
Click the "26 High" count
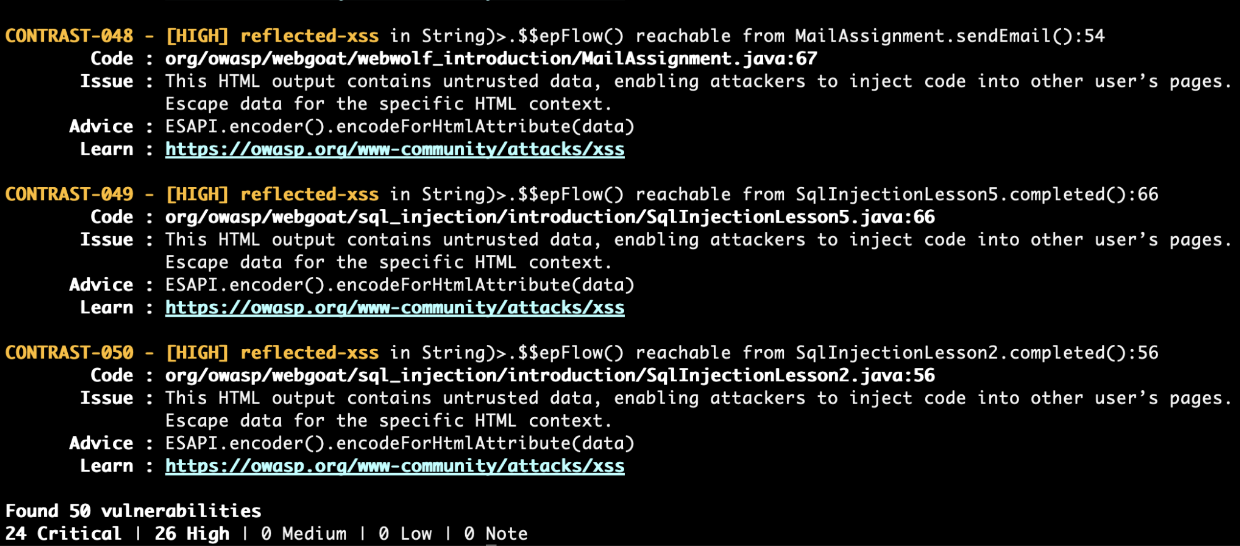(192, 534)
